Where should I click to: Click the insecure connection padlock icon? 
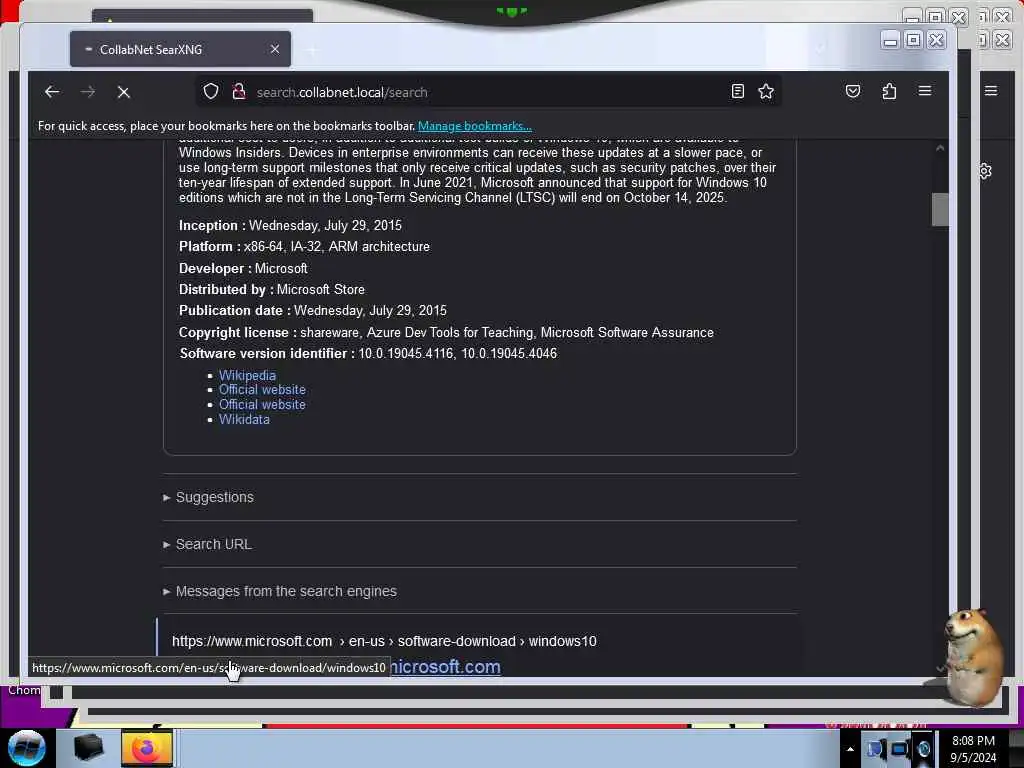click(x=239, y=91)
